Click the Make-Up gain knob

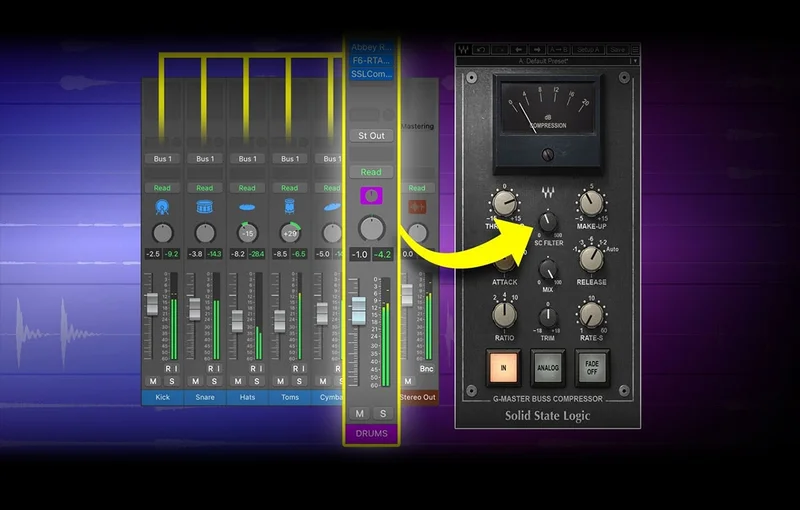click(591, 203)
